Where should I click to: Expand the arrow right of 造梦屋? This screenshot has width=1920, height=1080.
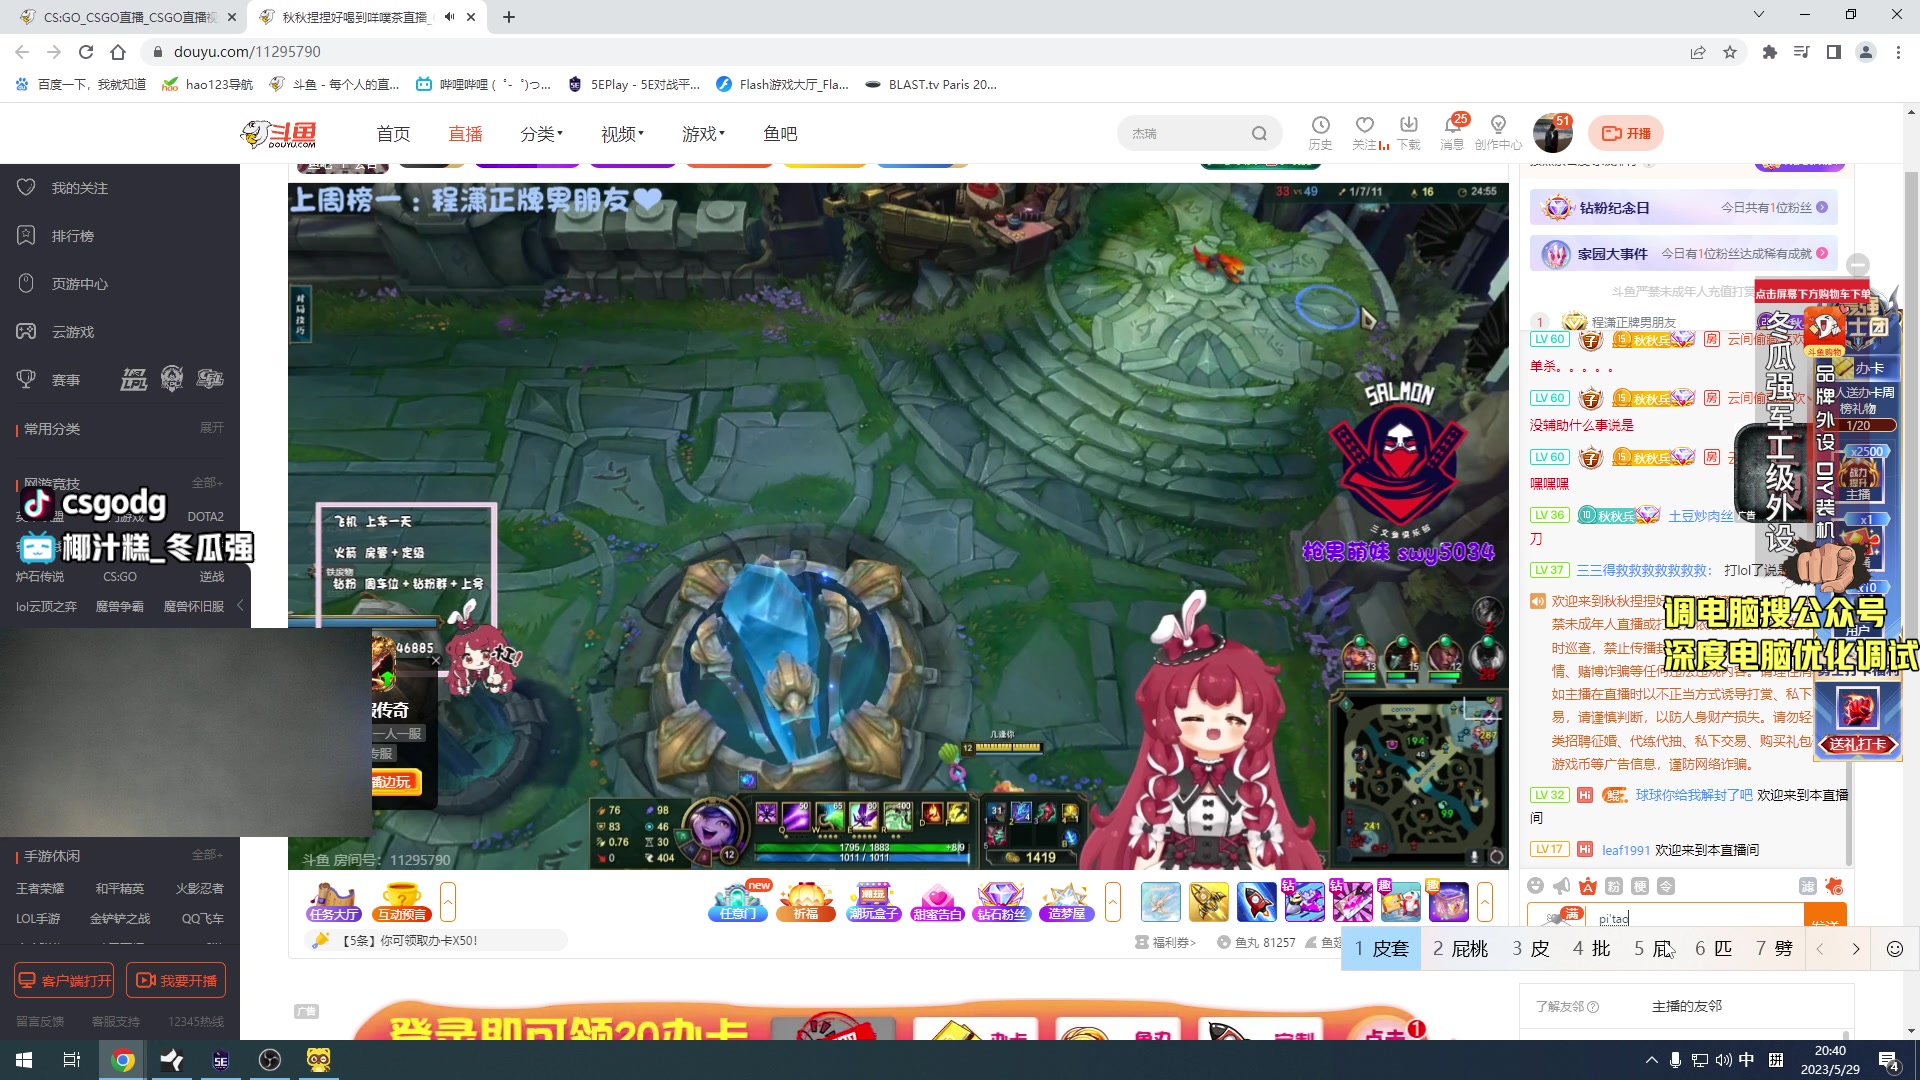tap(1113, 902)
